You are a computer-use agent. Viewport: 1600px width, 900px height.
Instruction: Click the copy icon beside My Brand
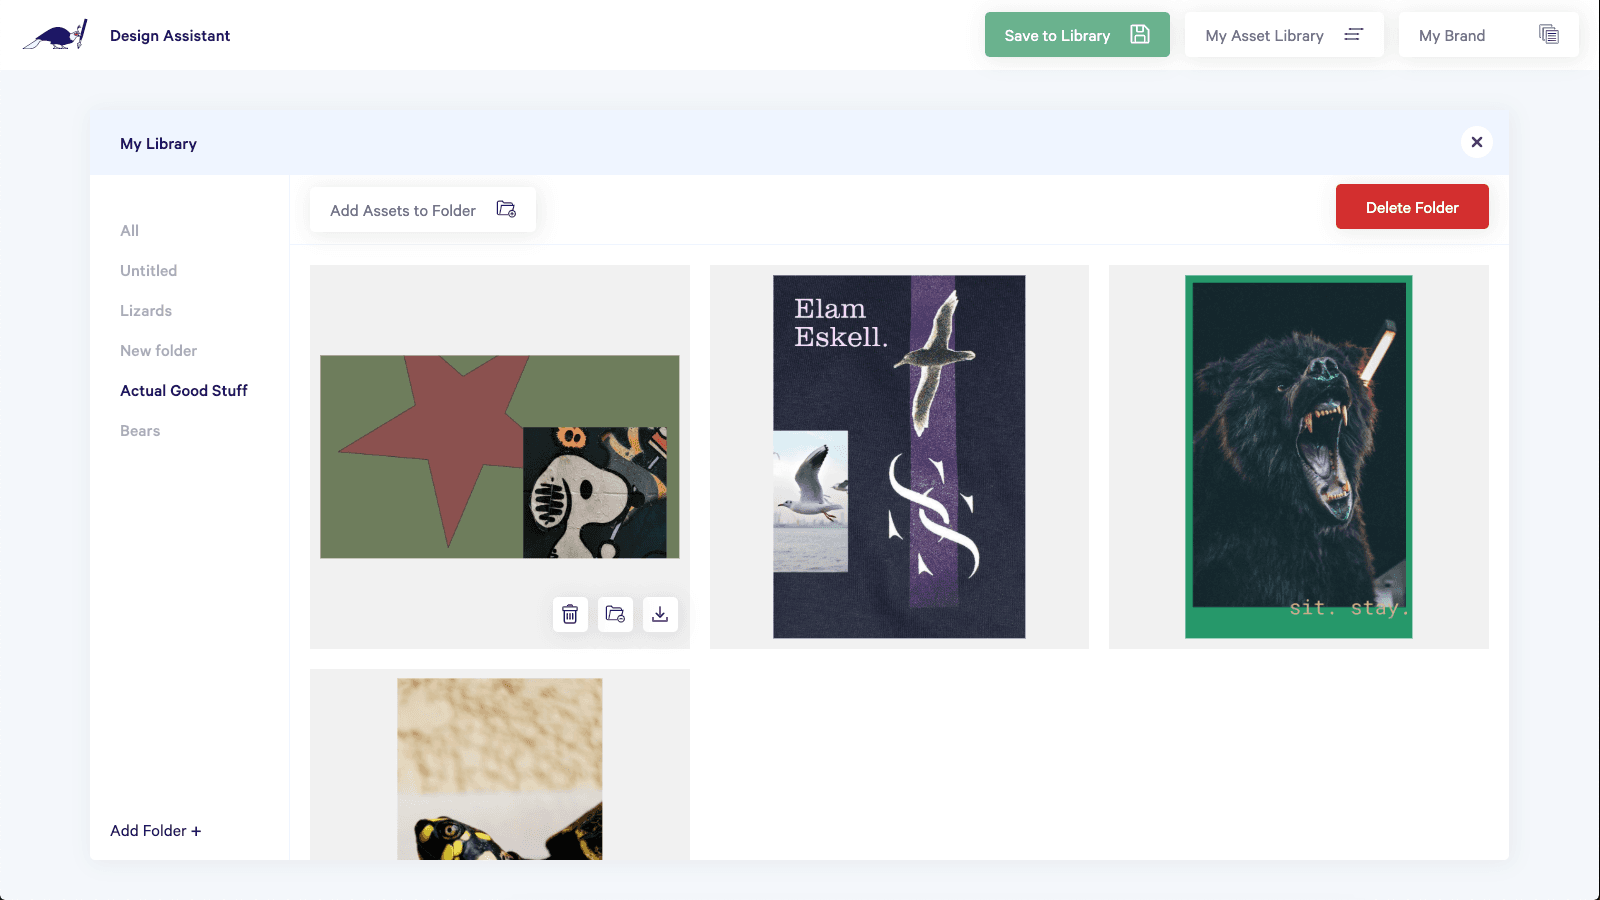coord(1549,34)
